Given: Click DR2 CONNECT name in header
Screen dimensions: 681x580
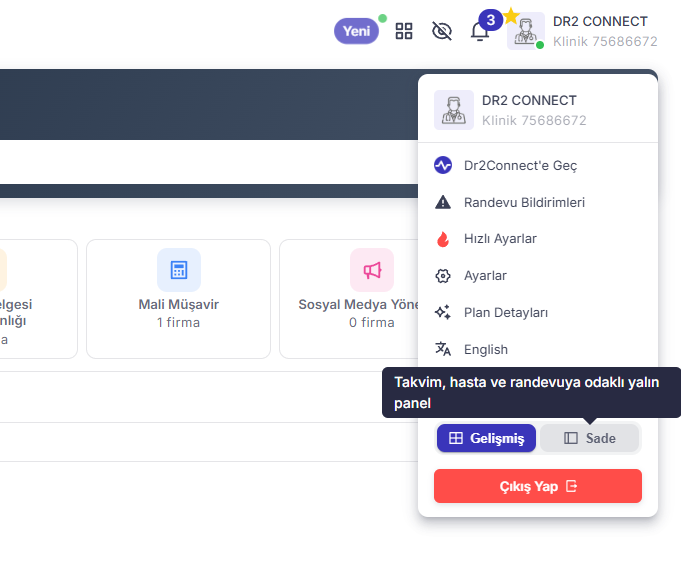Looking at the screenshot, I should (600, 21).
